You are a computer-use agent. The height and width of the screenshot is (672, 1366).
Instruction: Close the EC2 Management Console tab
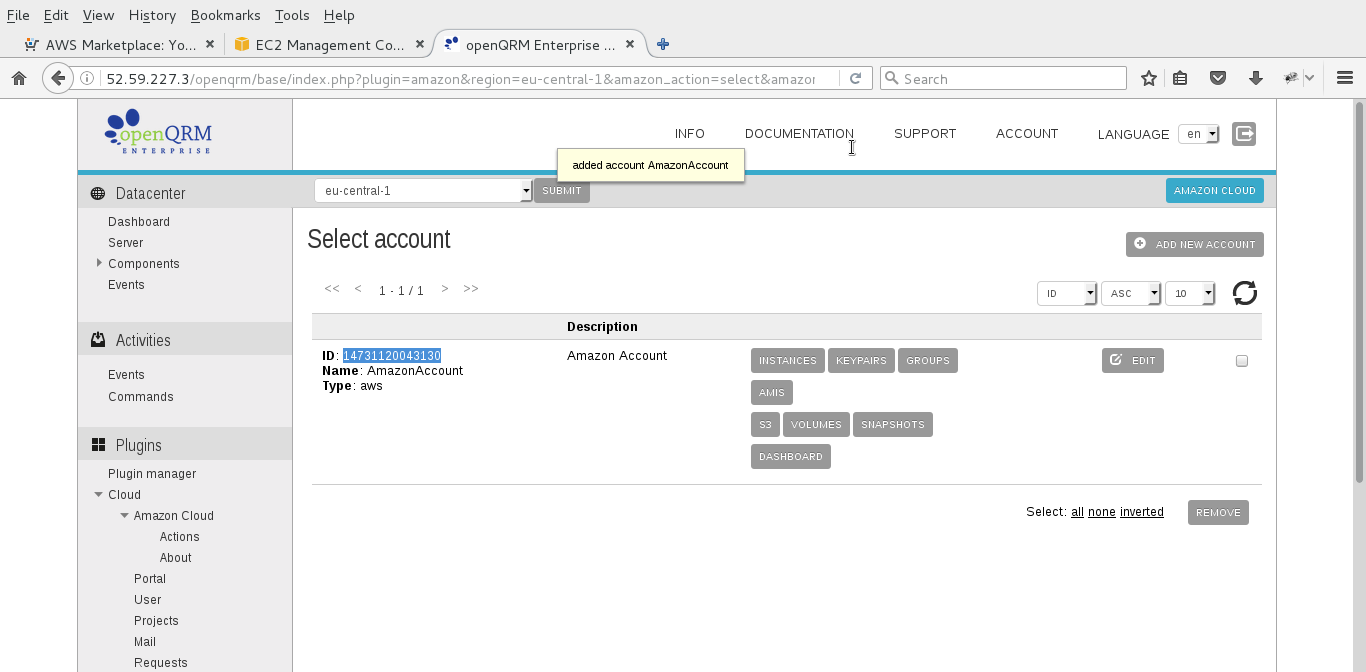(x=420, y=44)
